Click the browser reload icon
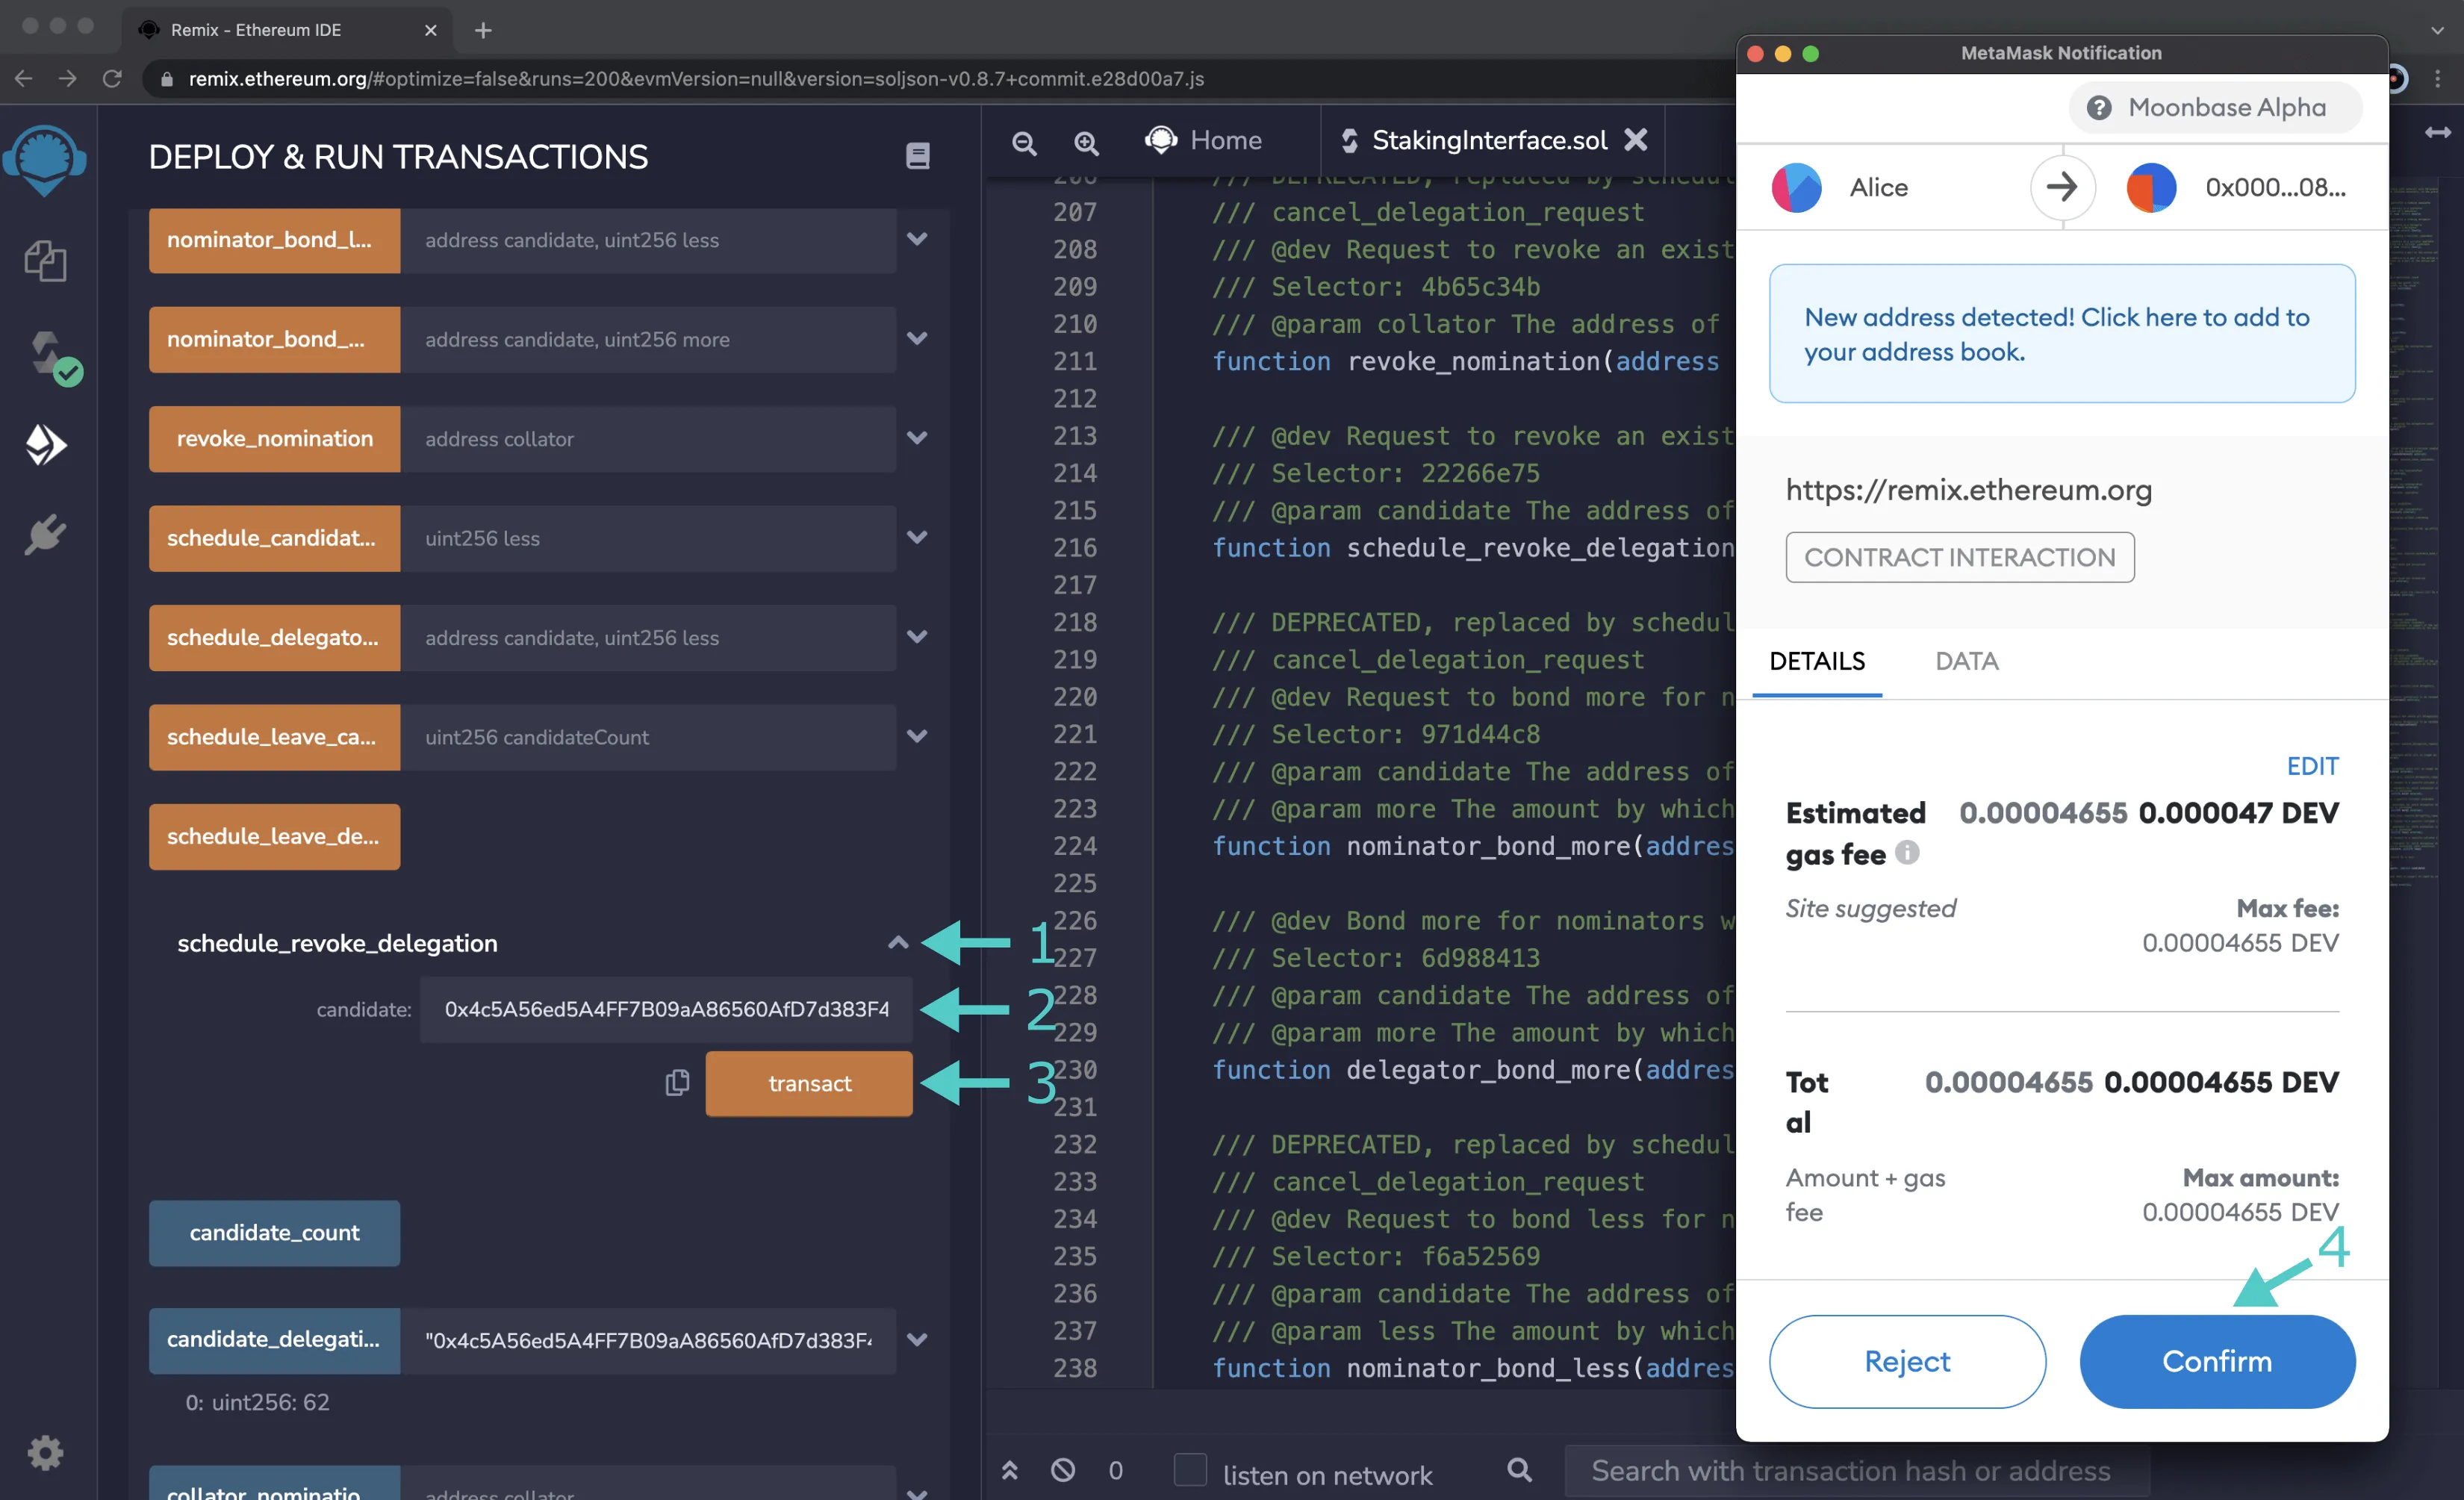2464x1500 pixels. pyautogui.click(x=112, y=78)
